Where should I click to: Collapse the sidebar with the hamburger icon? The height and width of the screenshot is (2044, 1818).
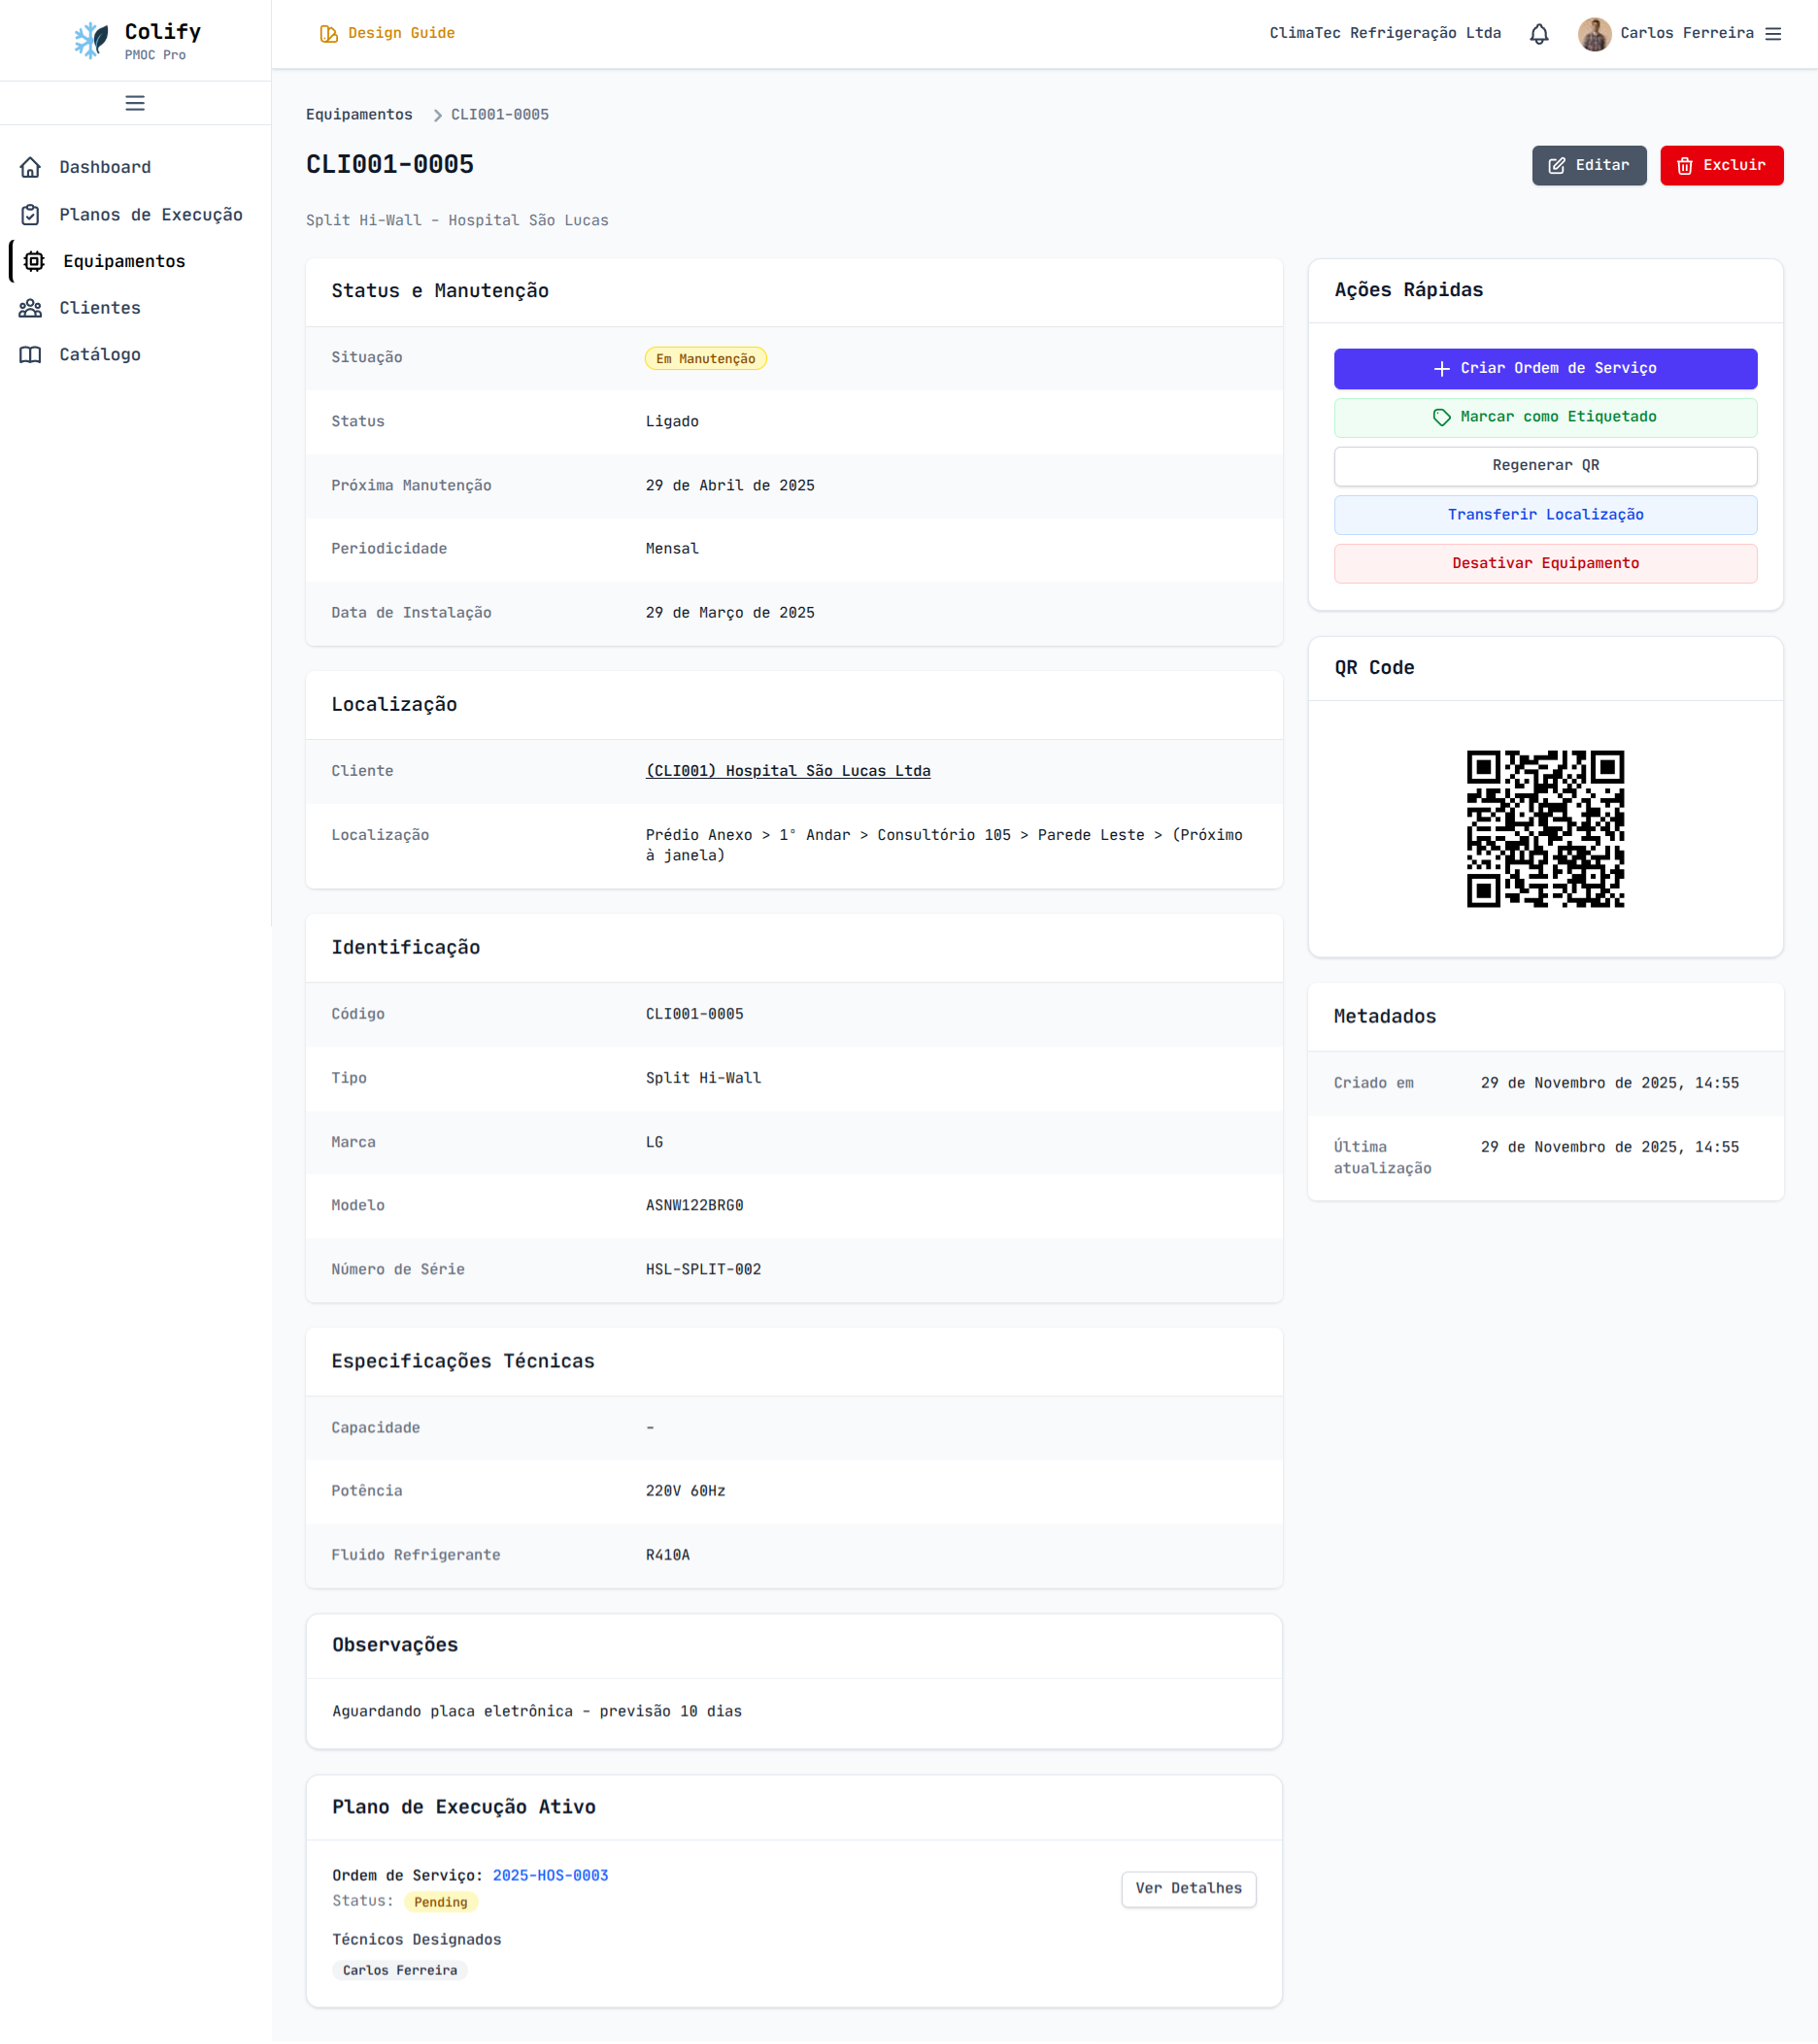[135, 103]
